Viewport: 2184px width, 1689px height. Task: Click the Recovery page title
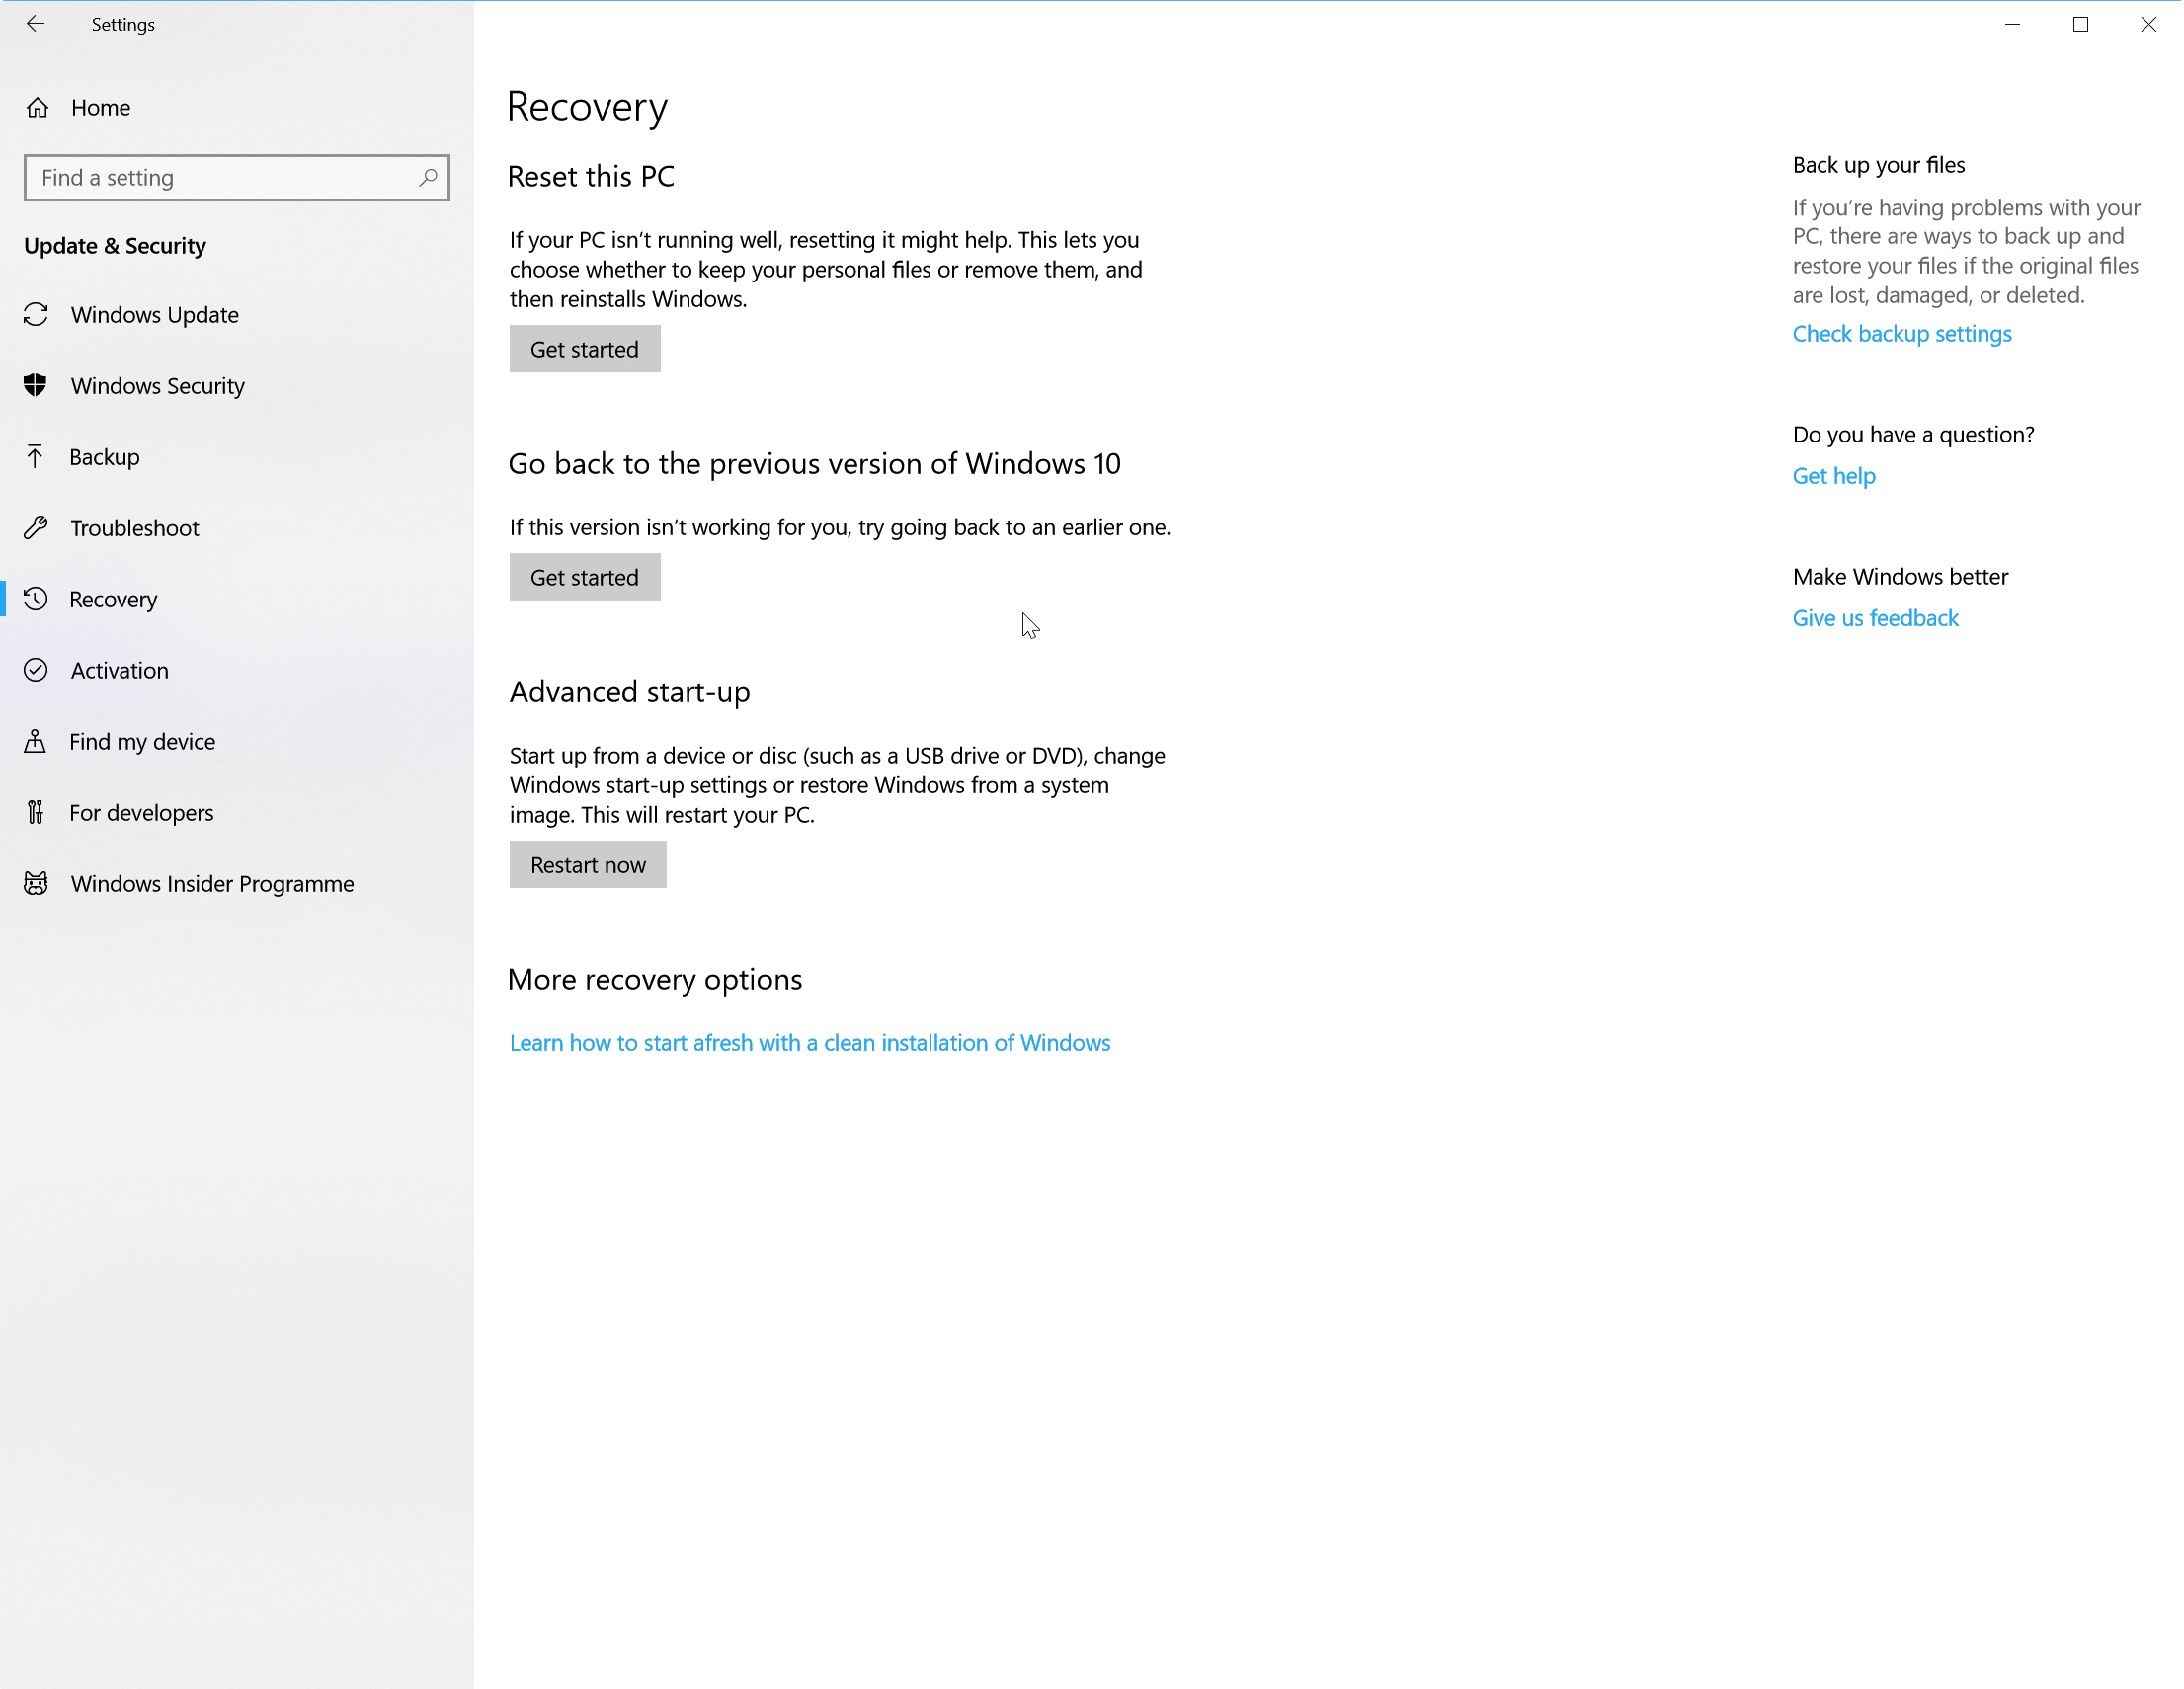[x=588, y=107]
